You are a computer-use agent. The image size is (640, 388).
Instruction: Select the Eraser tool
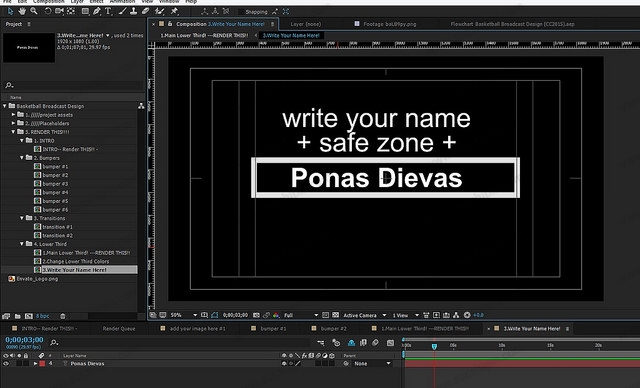coord(145,11)
